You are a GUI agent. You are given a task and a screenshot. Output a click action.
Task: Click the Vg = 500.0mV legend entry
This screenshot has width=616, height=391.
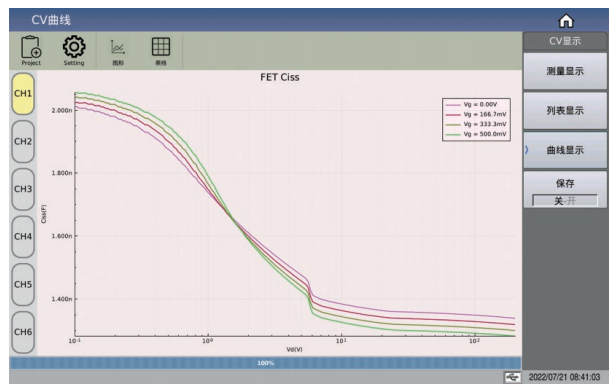click(x=477, y=134)
